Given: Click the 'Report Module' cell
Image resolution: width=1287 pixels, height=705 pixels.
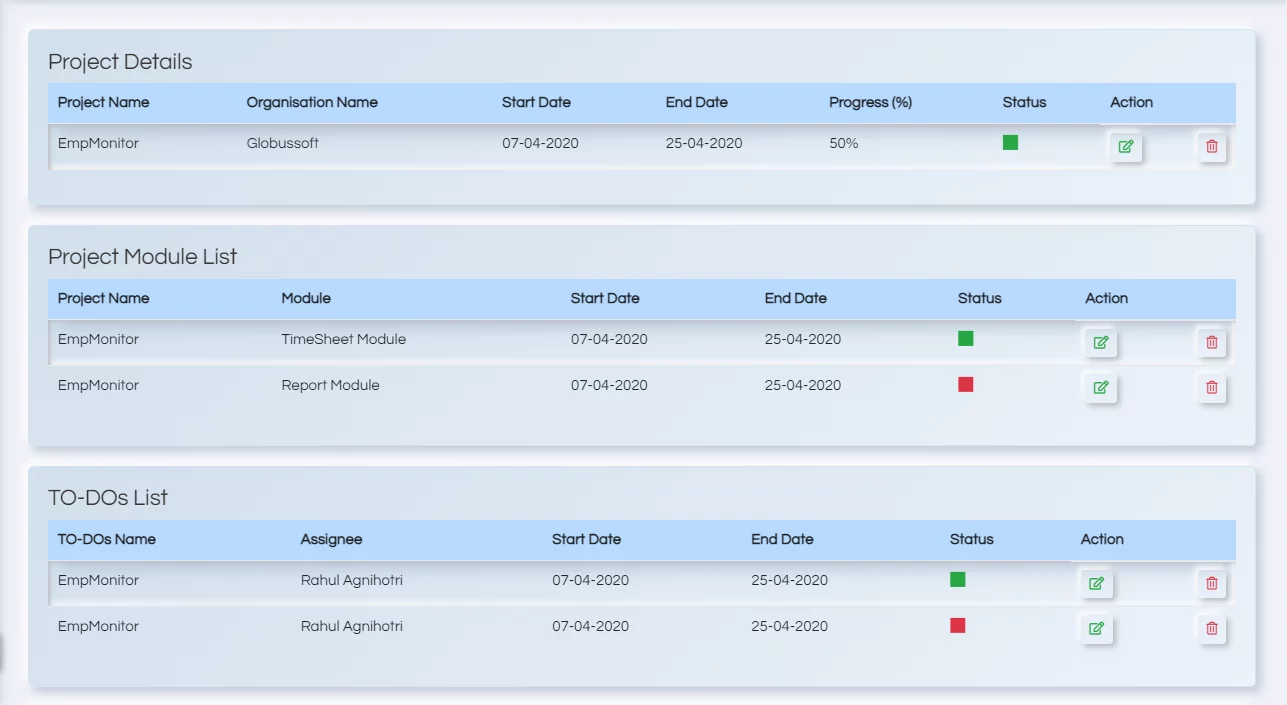Looking at the screenshot, I should coord(331,385).
